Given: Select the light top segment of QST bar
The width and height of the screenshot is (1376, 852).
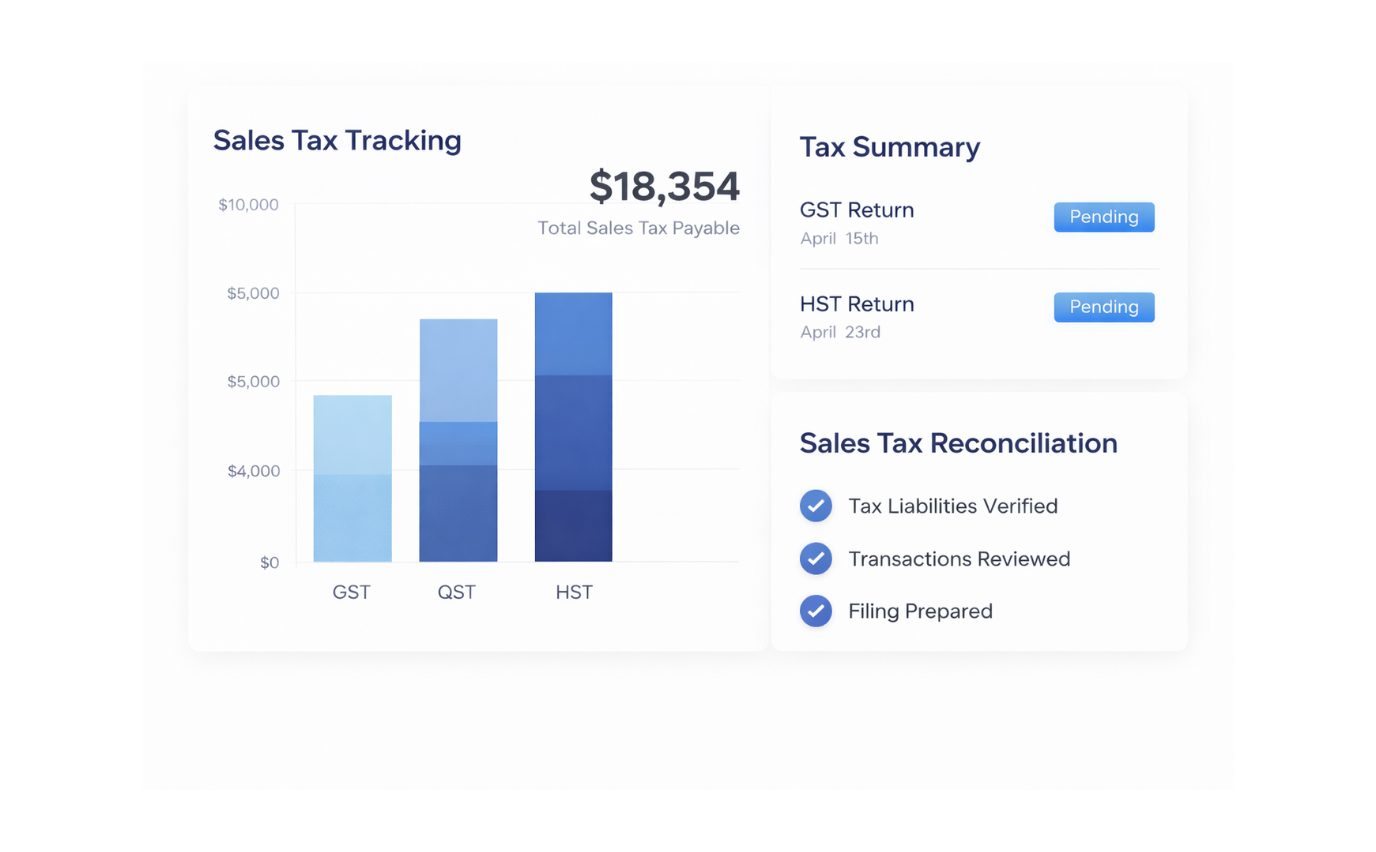Looking at the screenshot, I should tap(458, 370).
